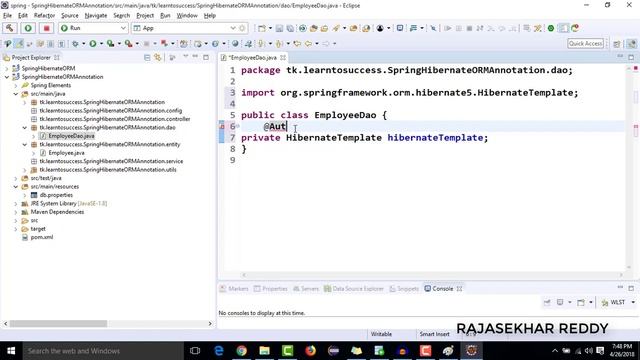Screen dimensions: 640x360
Task: Toggle Link with Editor in Project Explorer
Action: click(x=158, y=58)
